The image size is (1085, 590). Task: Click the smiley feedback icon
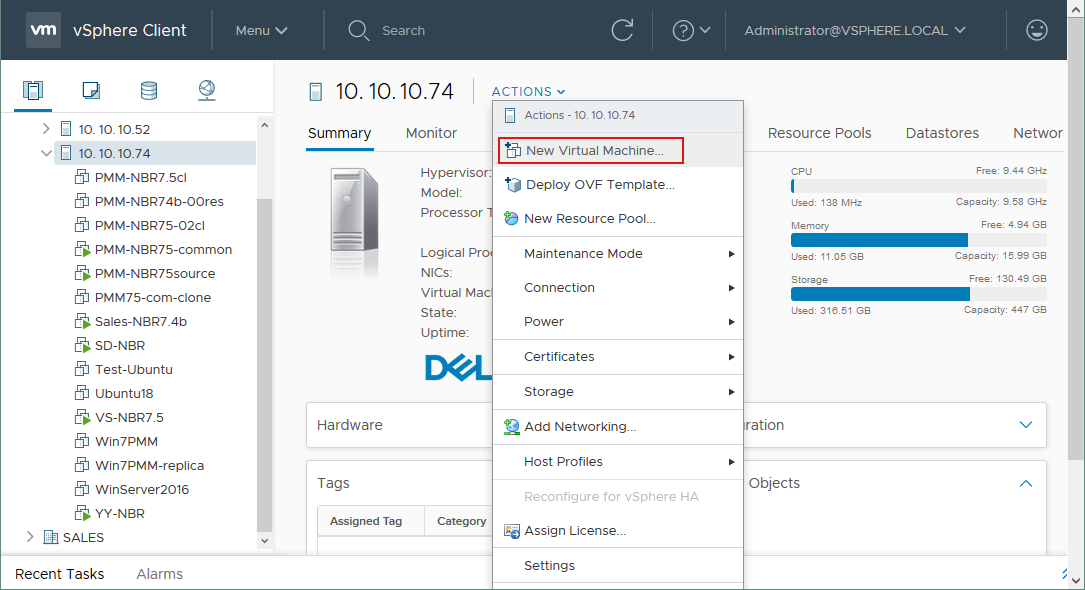click(1037, 30)
